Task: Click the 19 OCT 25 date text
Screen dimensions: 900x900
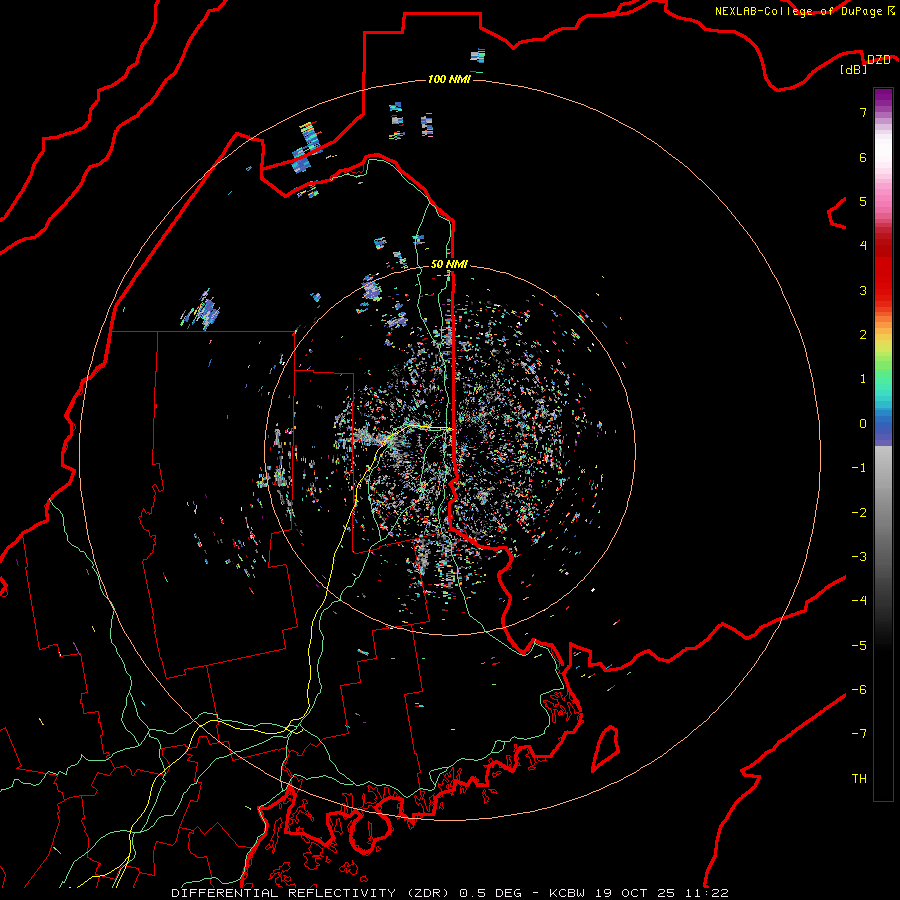Action: click(x=636, y=893)
